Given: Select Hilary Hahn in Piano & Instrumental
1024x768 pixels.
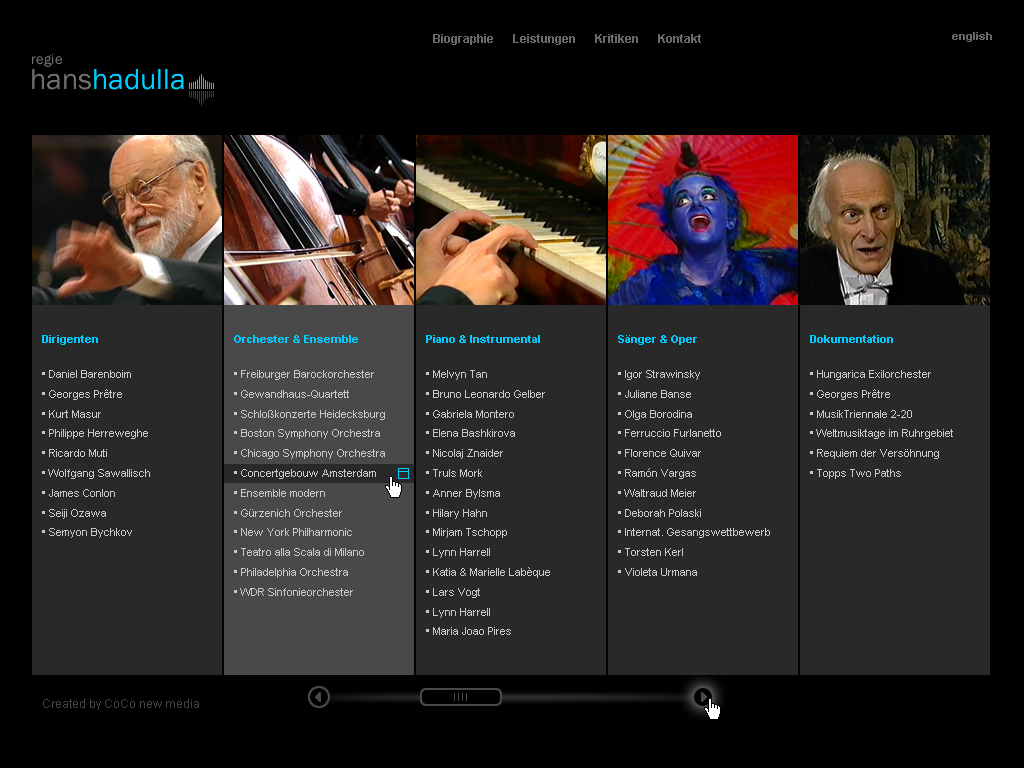Looking at the screenshot, I should [x=459, y=513].
